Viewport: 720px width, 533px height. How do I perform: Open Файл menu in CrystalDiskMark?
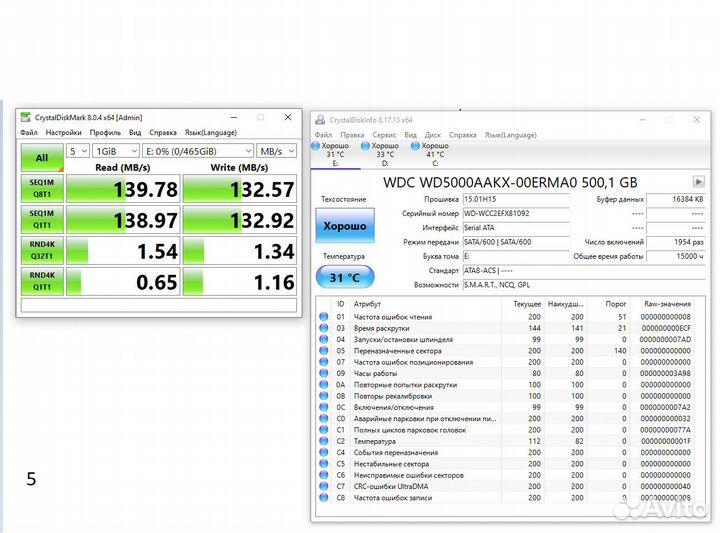29,132
